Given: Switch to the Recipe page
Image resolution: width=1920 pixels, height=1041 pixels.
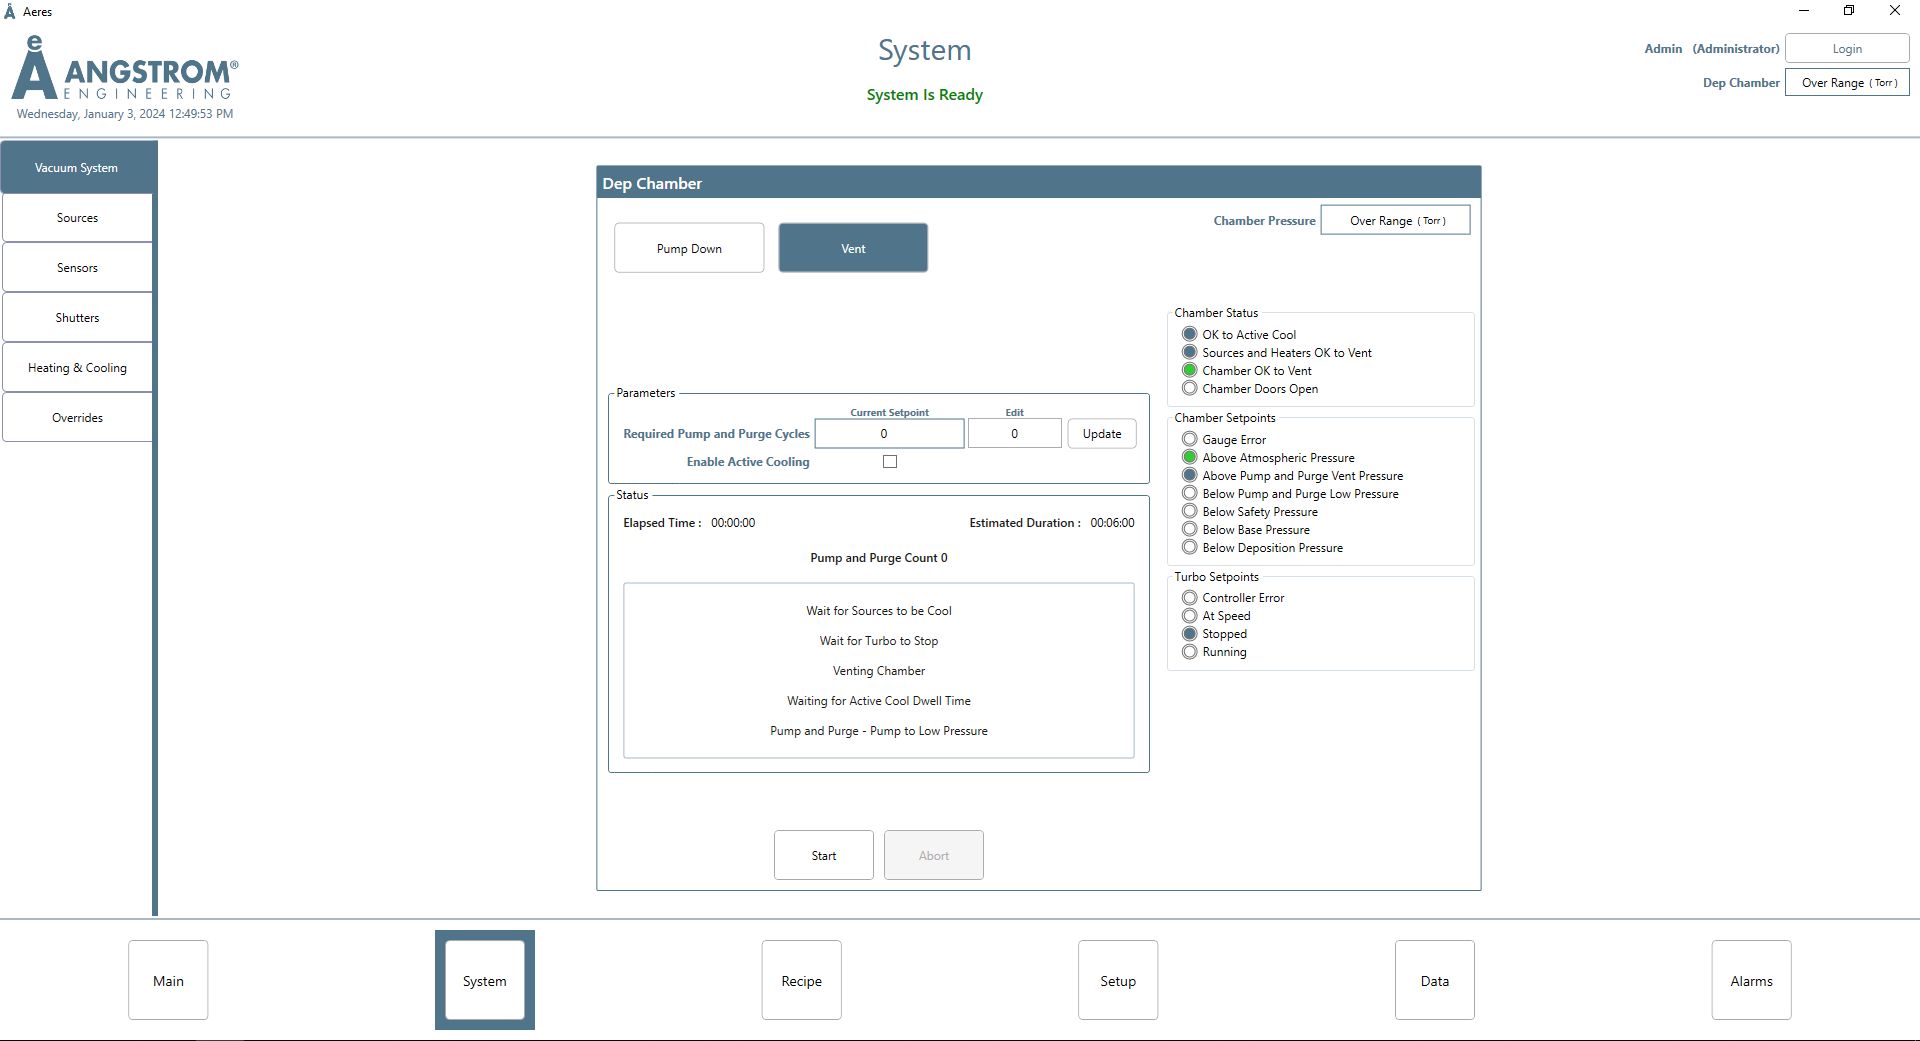Looking at the screenshot, I should pyautogui.click(x=801, y=981).
